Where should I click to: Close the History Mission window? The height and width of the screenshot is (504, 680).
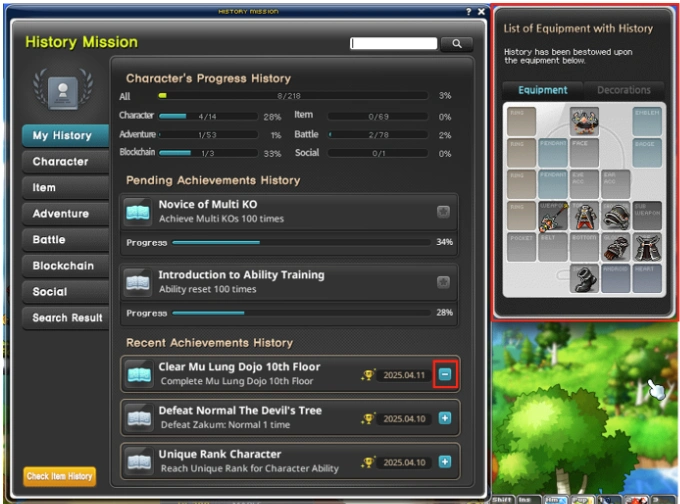(x=481, y=12)
